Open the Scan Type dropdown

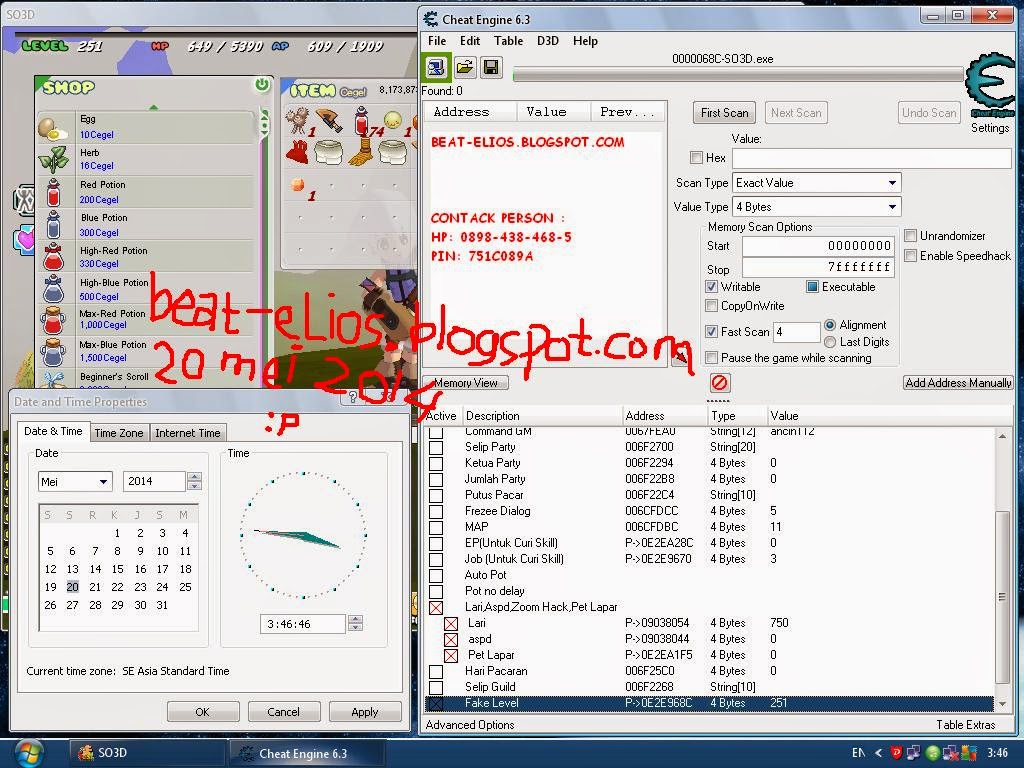816,183
